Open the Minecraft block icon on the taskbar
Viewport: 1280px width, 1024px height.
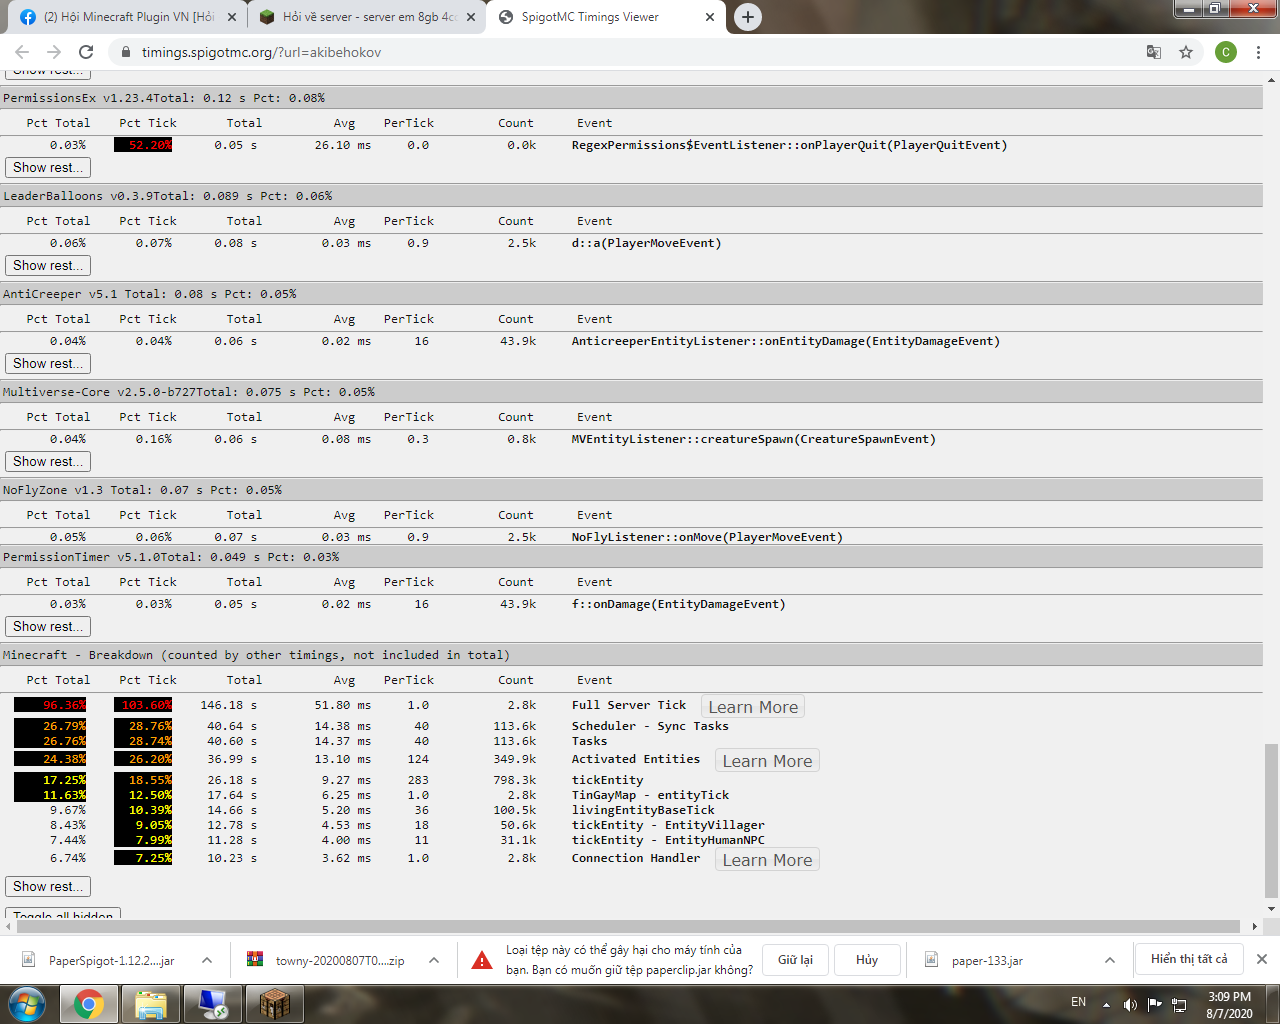point(275,1004)
